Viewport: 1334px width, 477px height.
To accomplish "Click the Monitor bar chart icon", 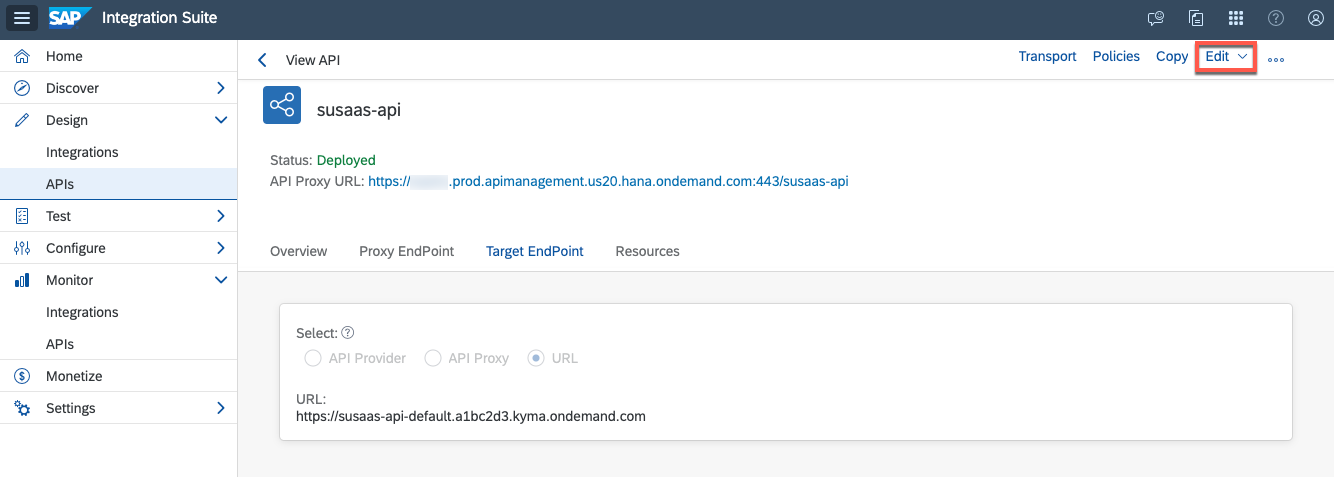I will click(22, 280).
